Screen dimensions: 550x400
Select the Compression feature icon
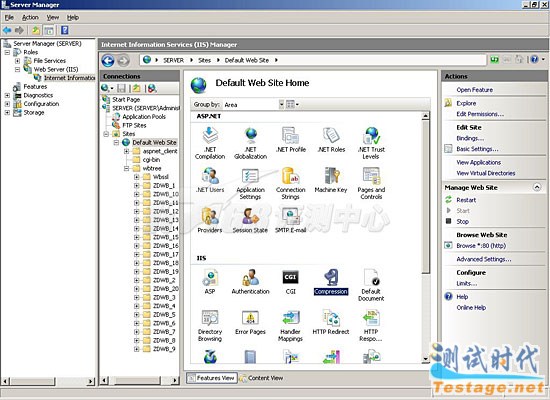pyautogui.click(x=331, y=282)
